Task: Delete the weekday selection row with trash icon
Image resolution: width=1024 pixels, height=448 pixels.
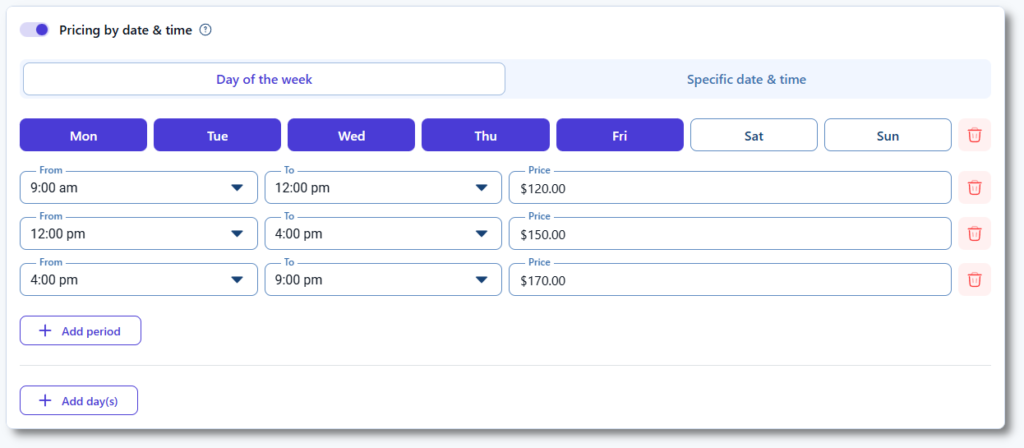Action: 974,135
